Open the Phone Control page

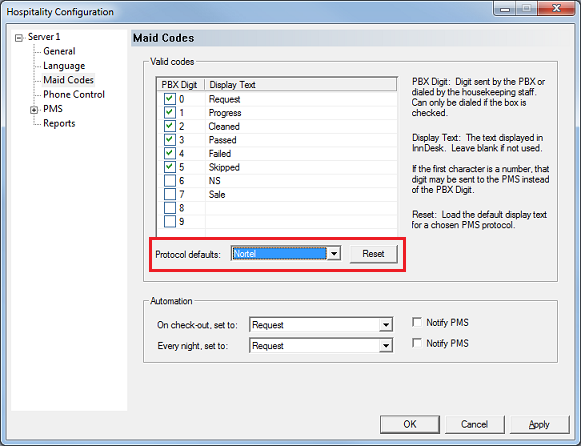click(74, 94)
